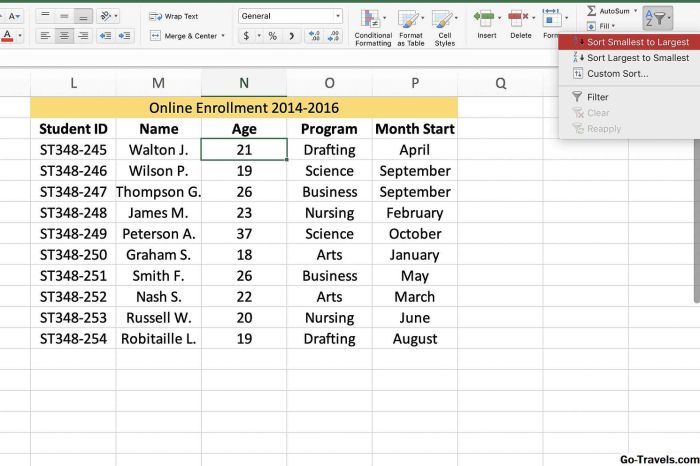Toggle Wrap Text
This screenshot has width=700, height=466.
click(x=174, y=16)
